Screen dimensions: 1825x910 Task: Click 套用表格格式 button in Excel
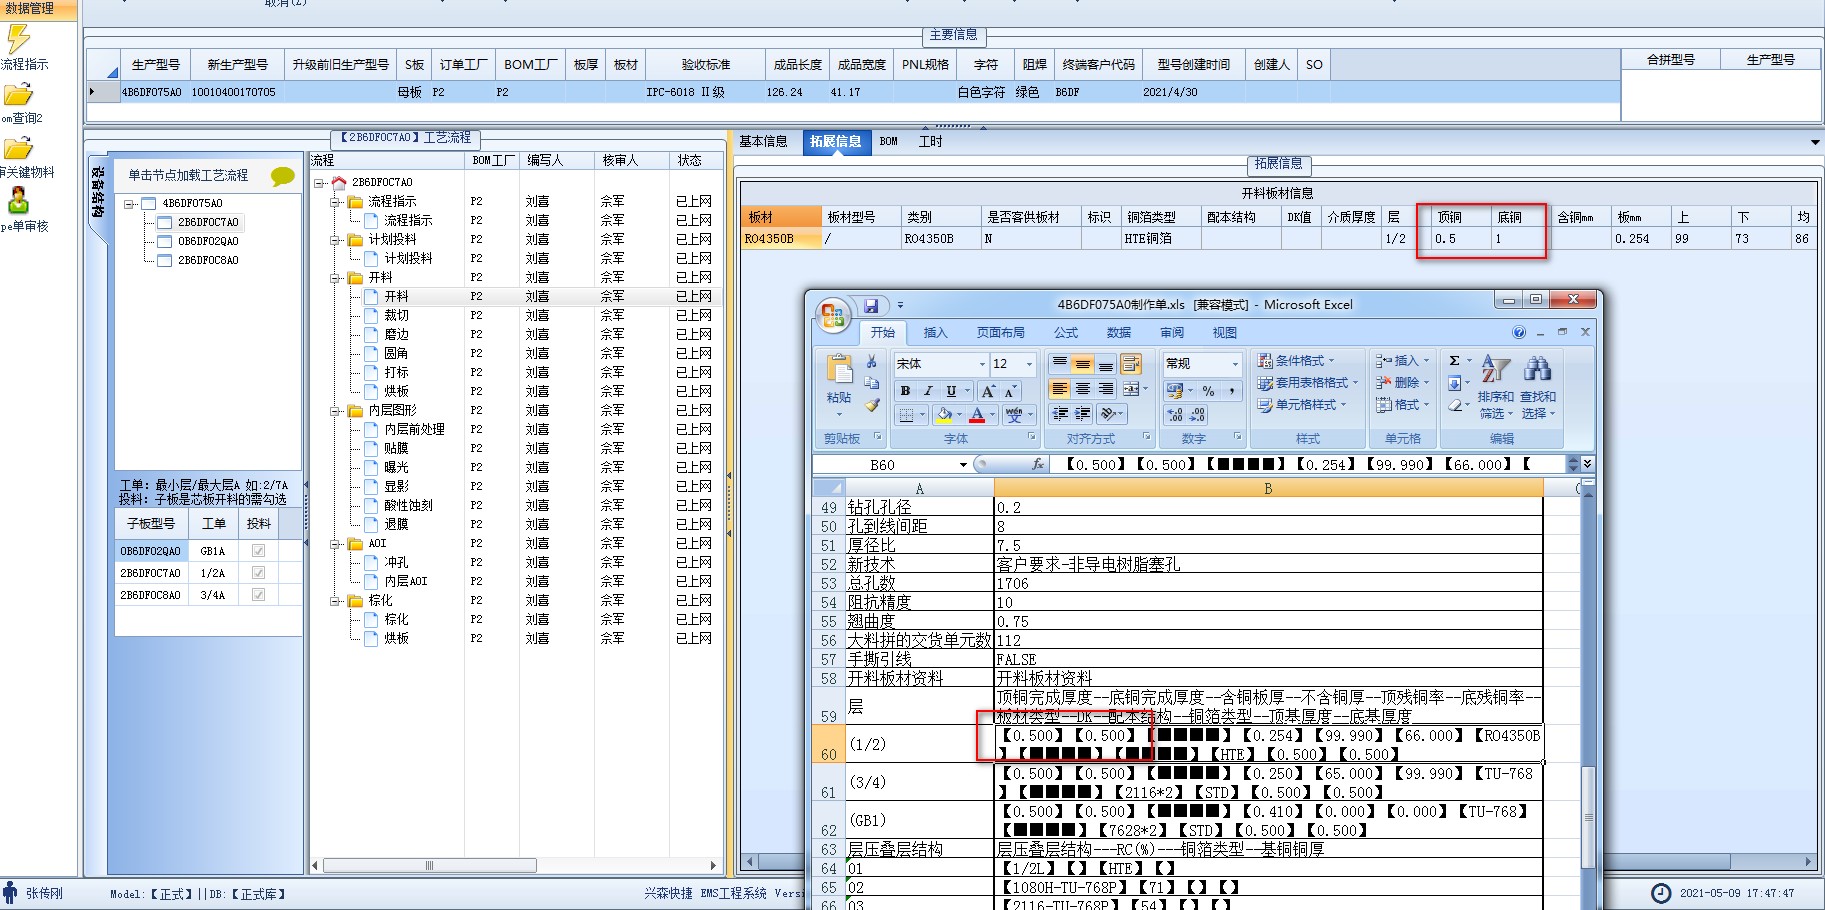[1308, 383]
